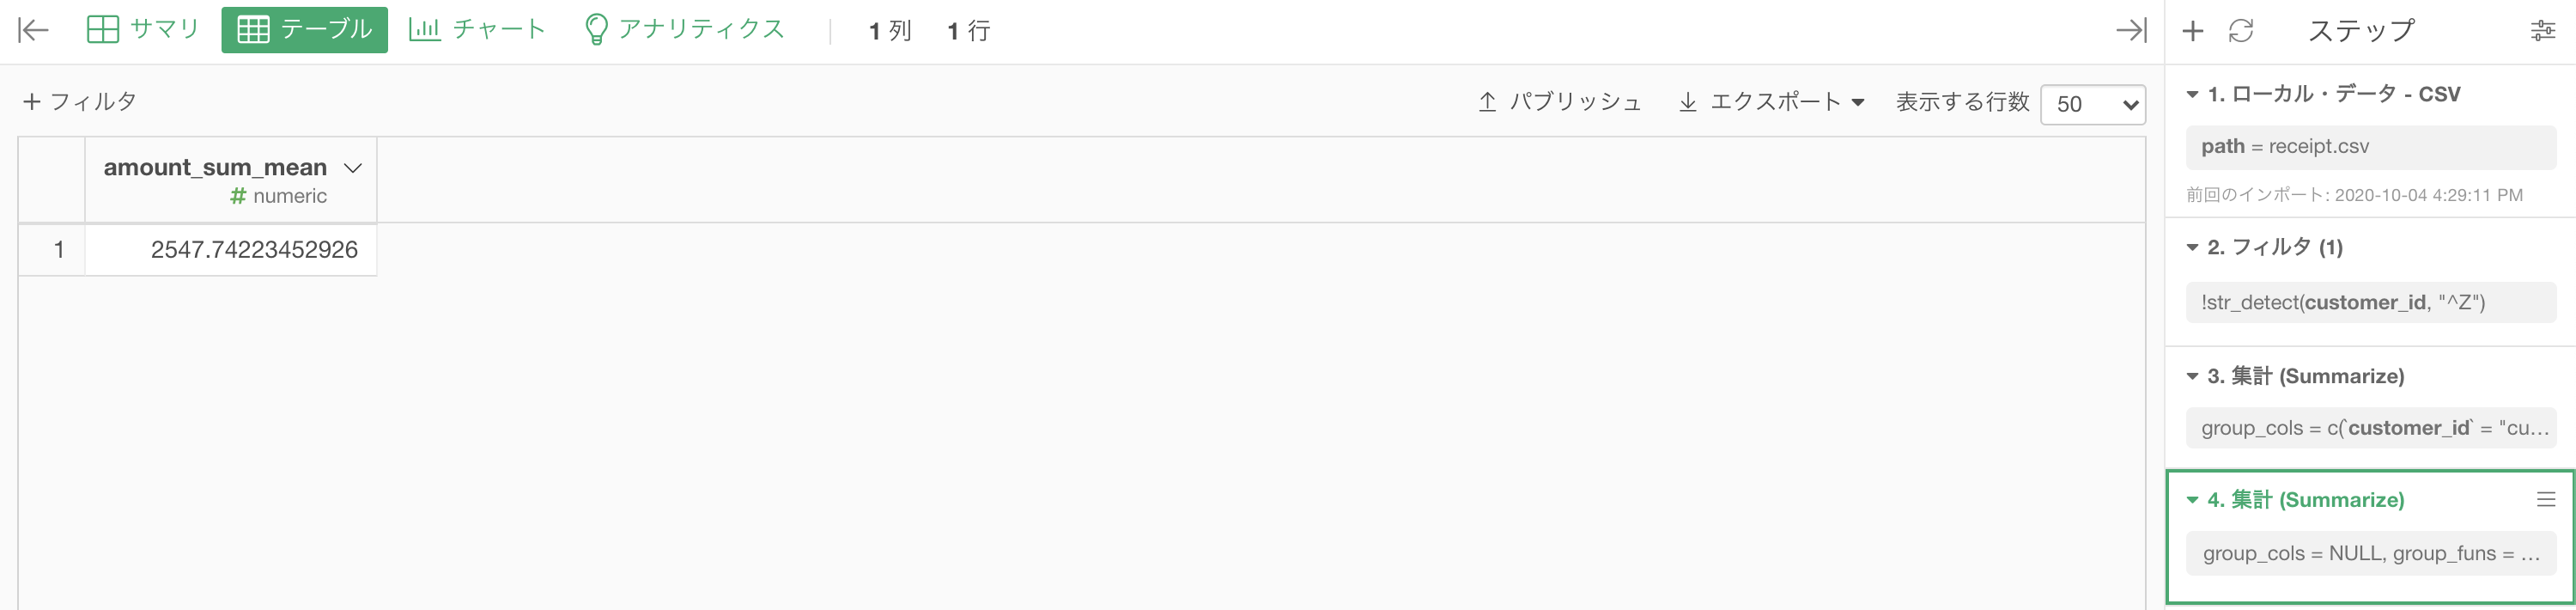Collapse step 3 集計 (Summarize)

tap(2192, 377)
